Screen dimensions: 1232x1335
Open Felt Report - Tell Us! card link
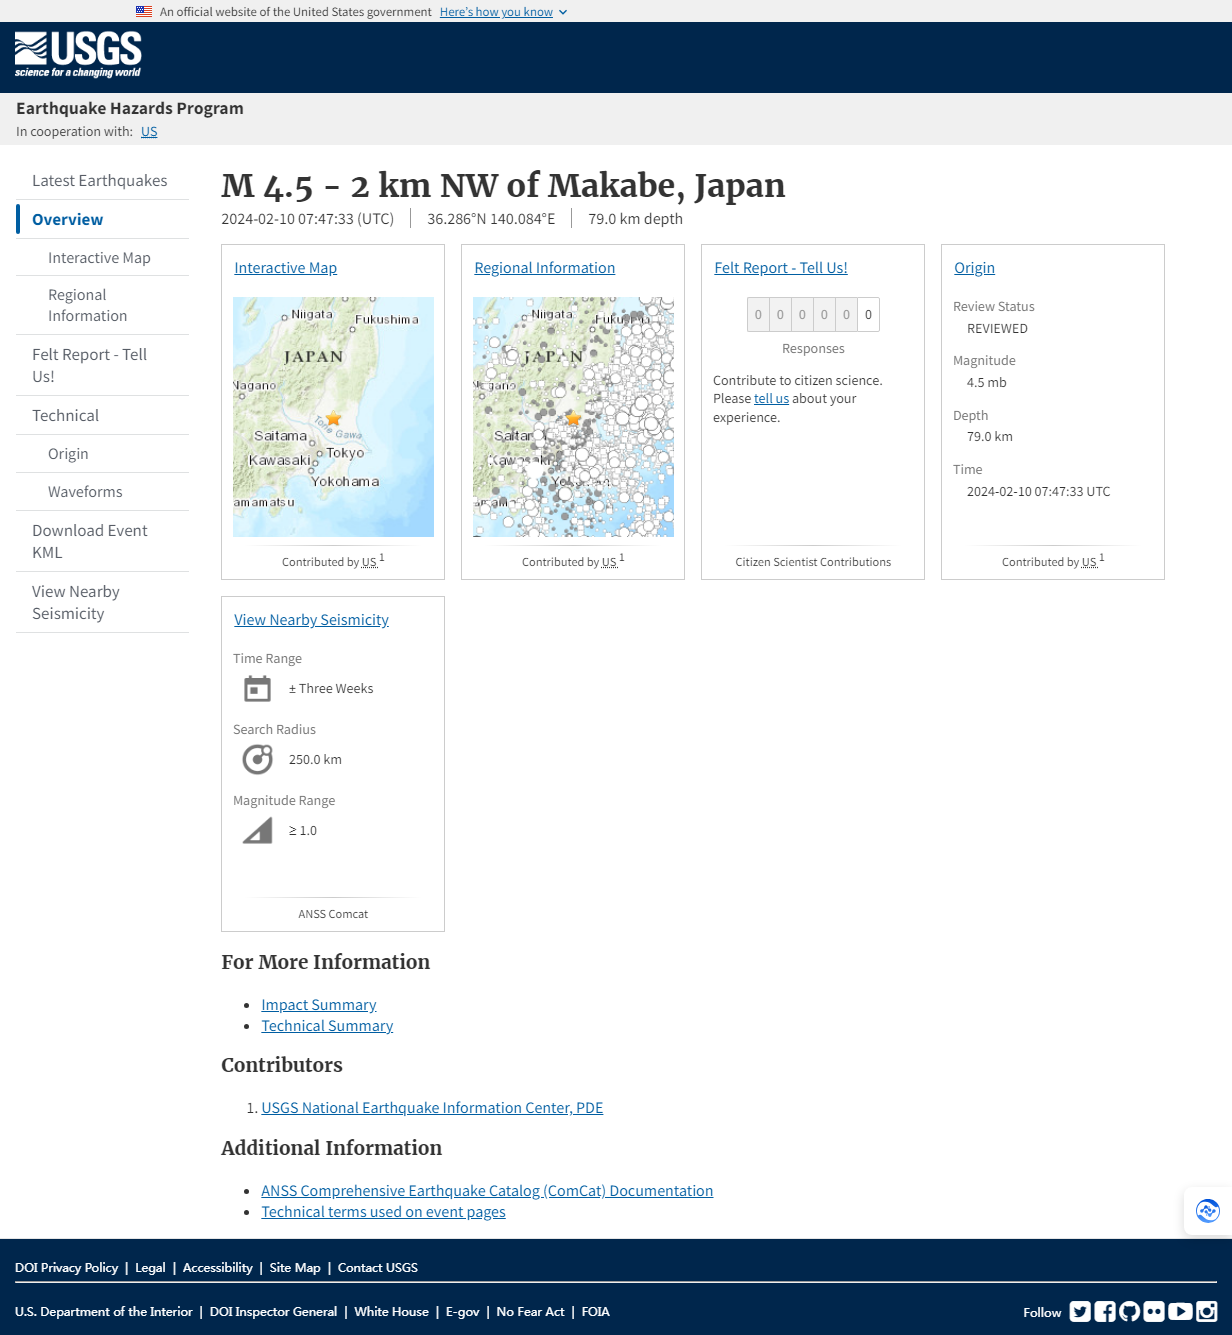[x=780, y=268]
